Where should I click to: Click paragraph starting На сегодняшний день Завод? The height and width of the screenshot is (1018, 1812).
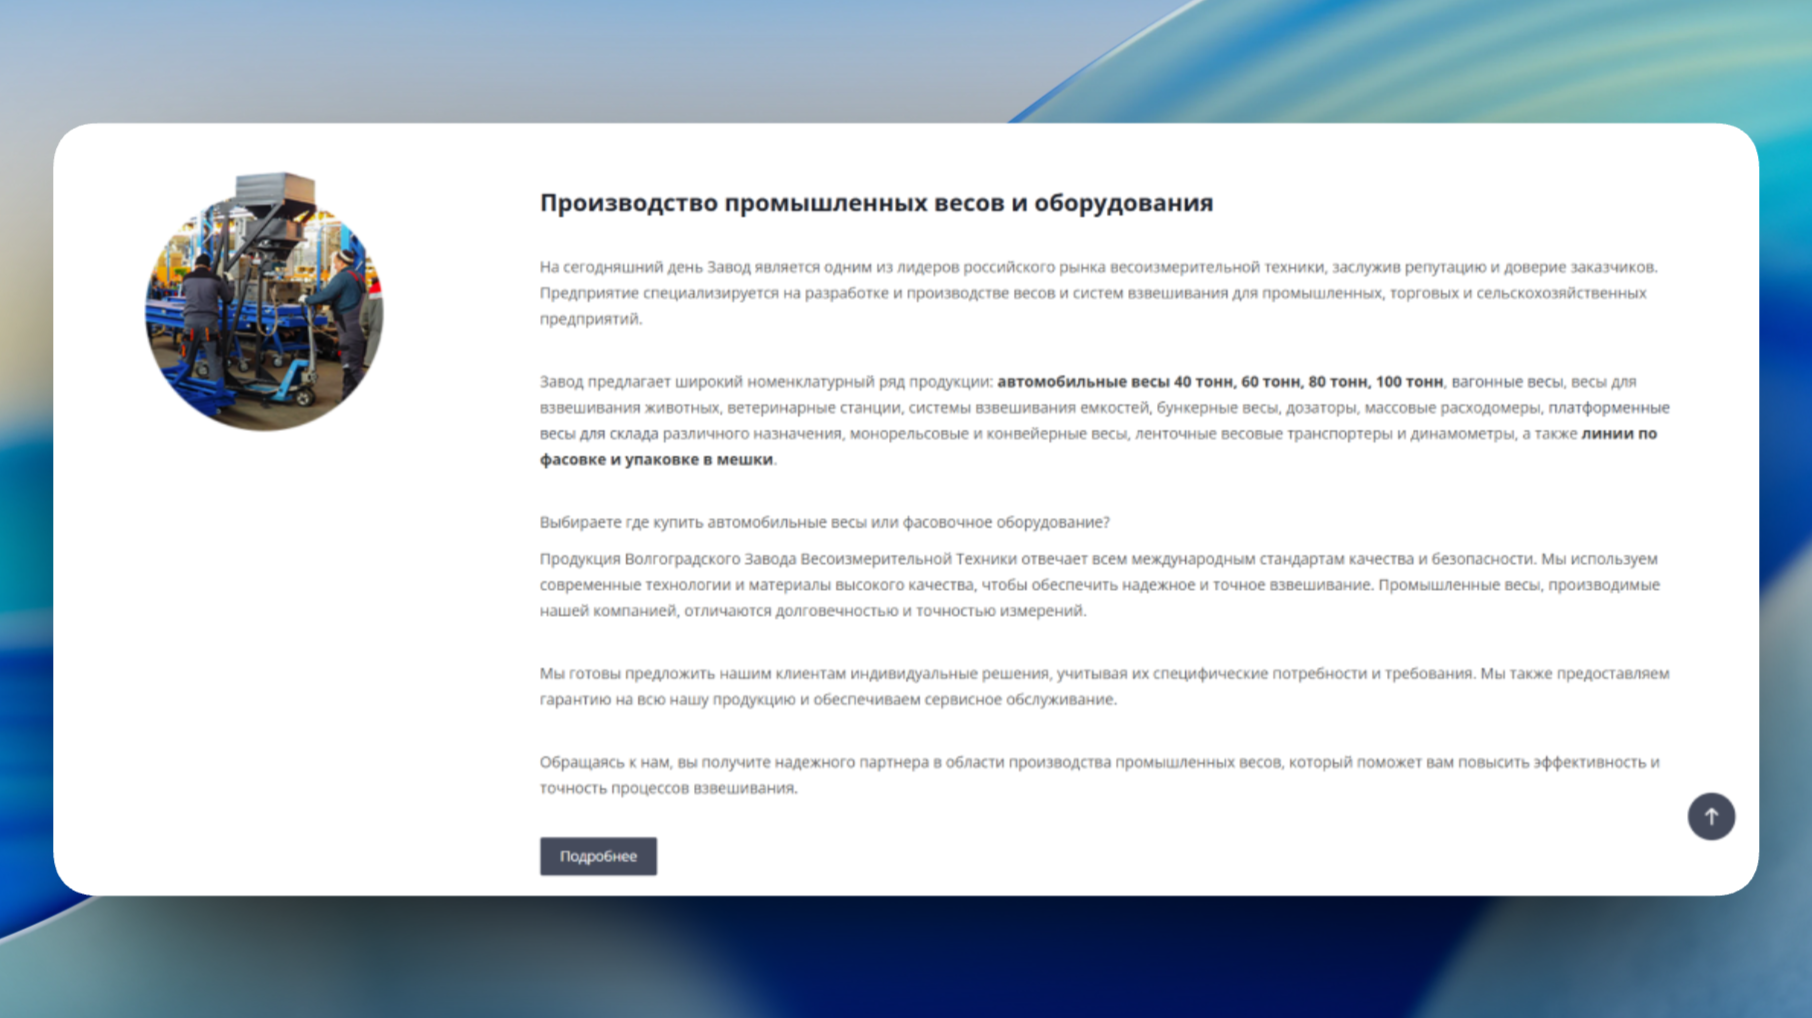click(x=1099, y=293)
